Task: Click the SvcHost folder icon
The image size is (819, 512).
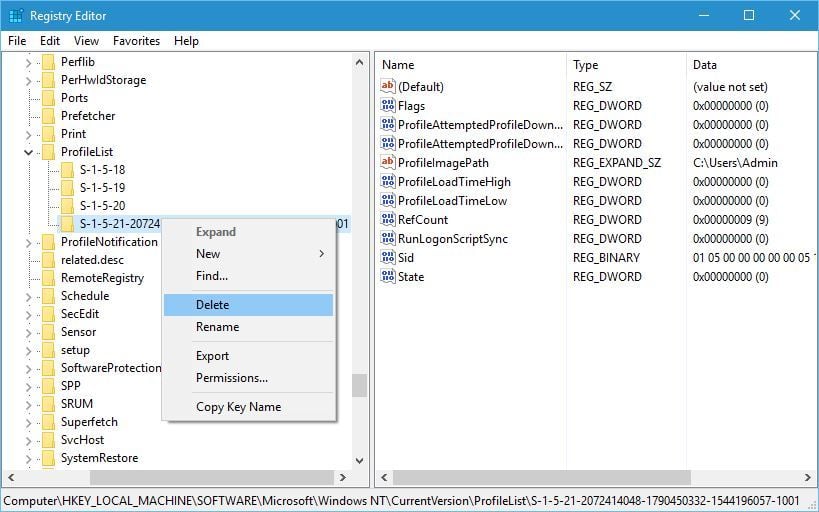Action: pyautogui.click(x=49, y=440)
